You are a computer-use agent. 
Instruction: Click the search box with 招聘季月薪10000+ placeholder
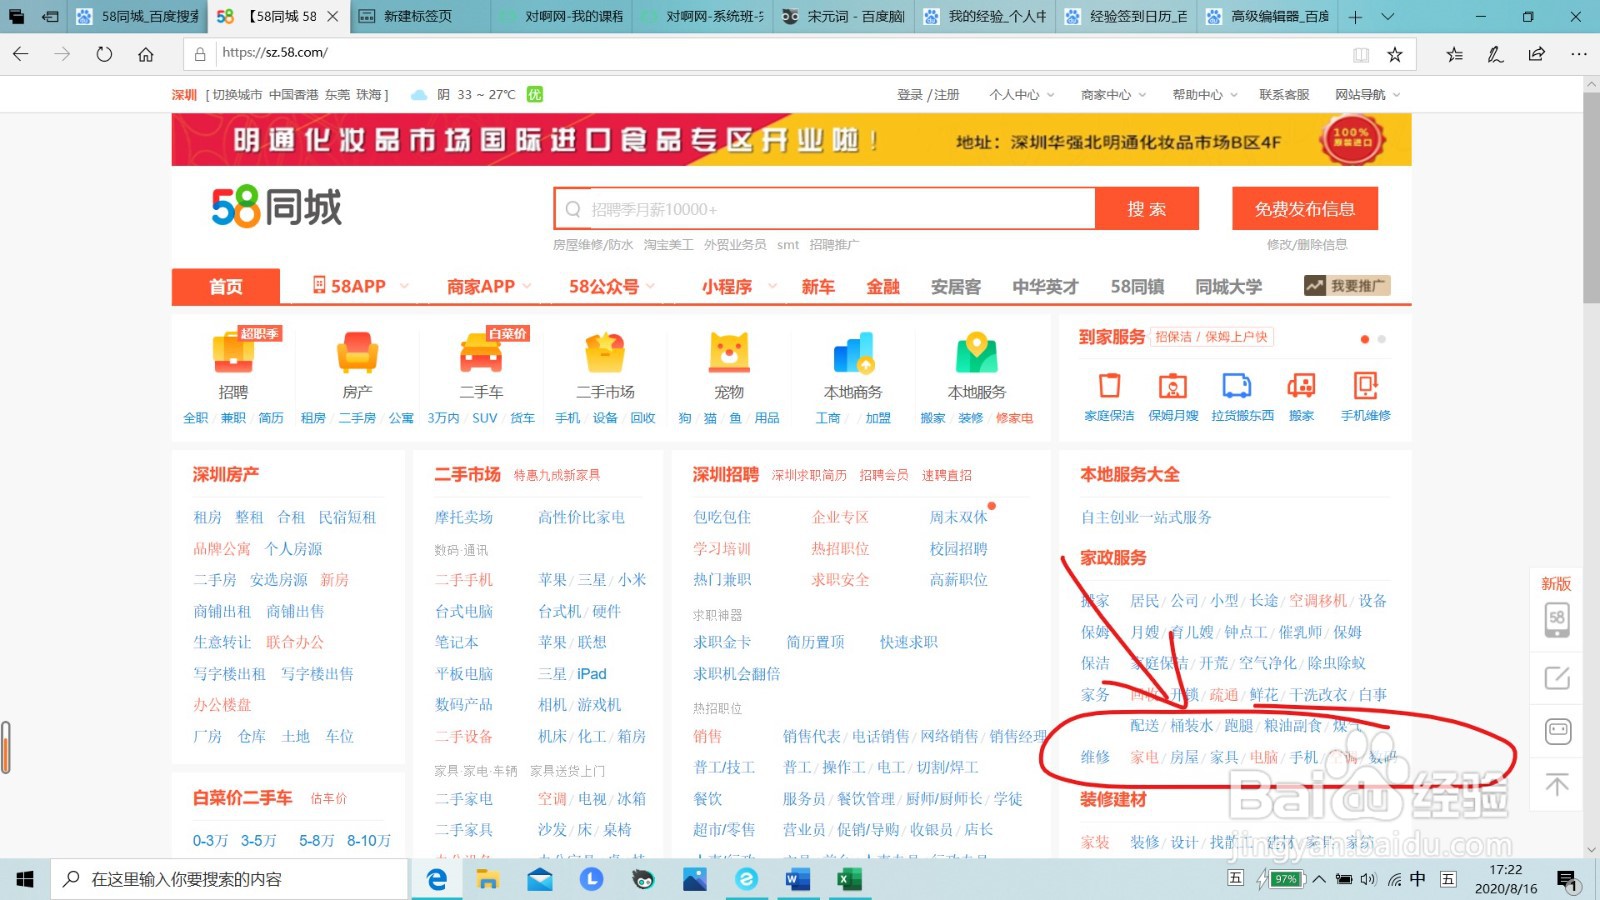(825, 209)
